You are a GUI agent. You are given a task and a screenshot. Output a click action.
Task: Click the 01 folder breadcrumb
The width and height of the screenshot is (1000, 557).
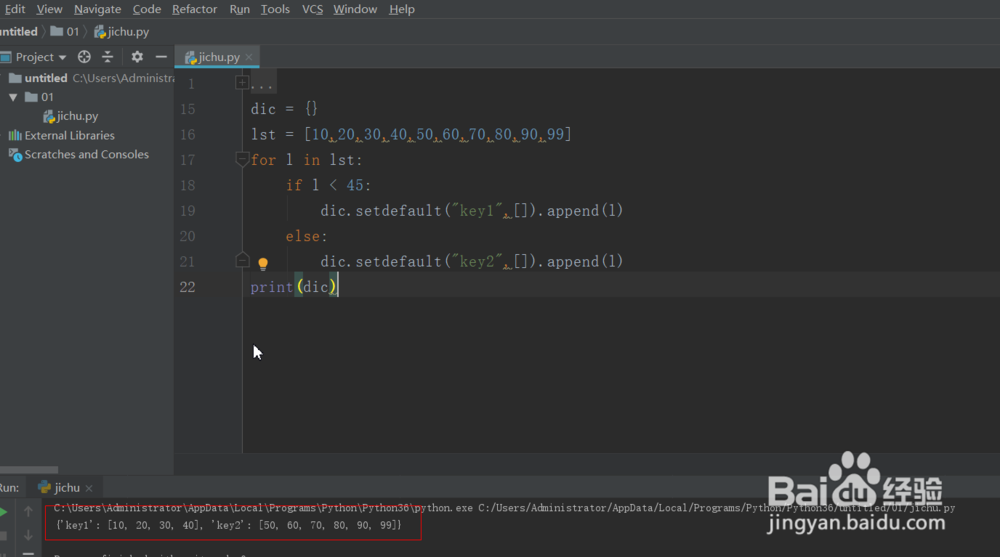[x=64, y=31]
